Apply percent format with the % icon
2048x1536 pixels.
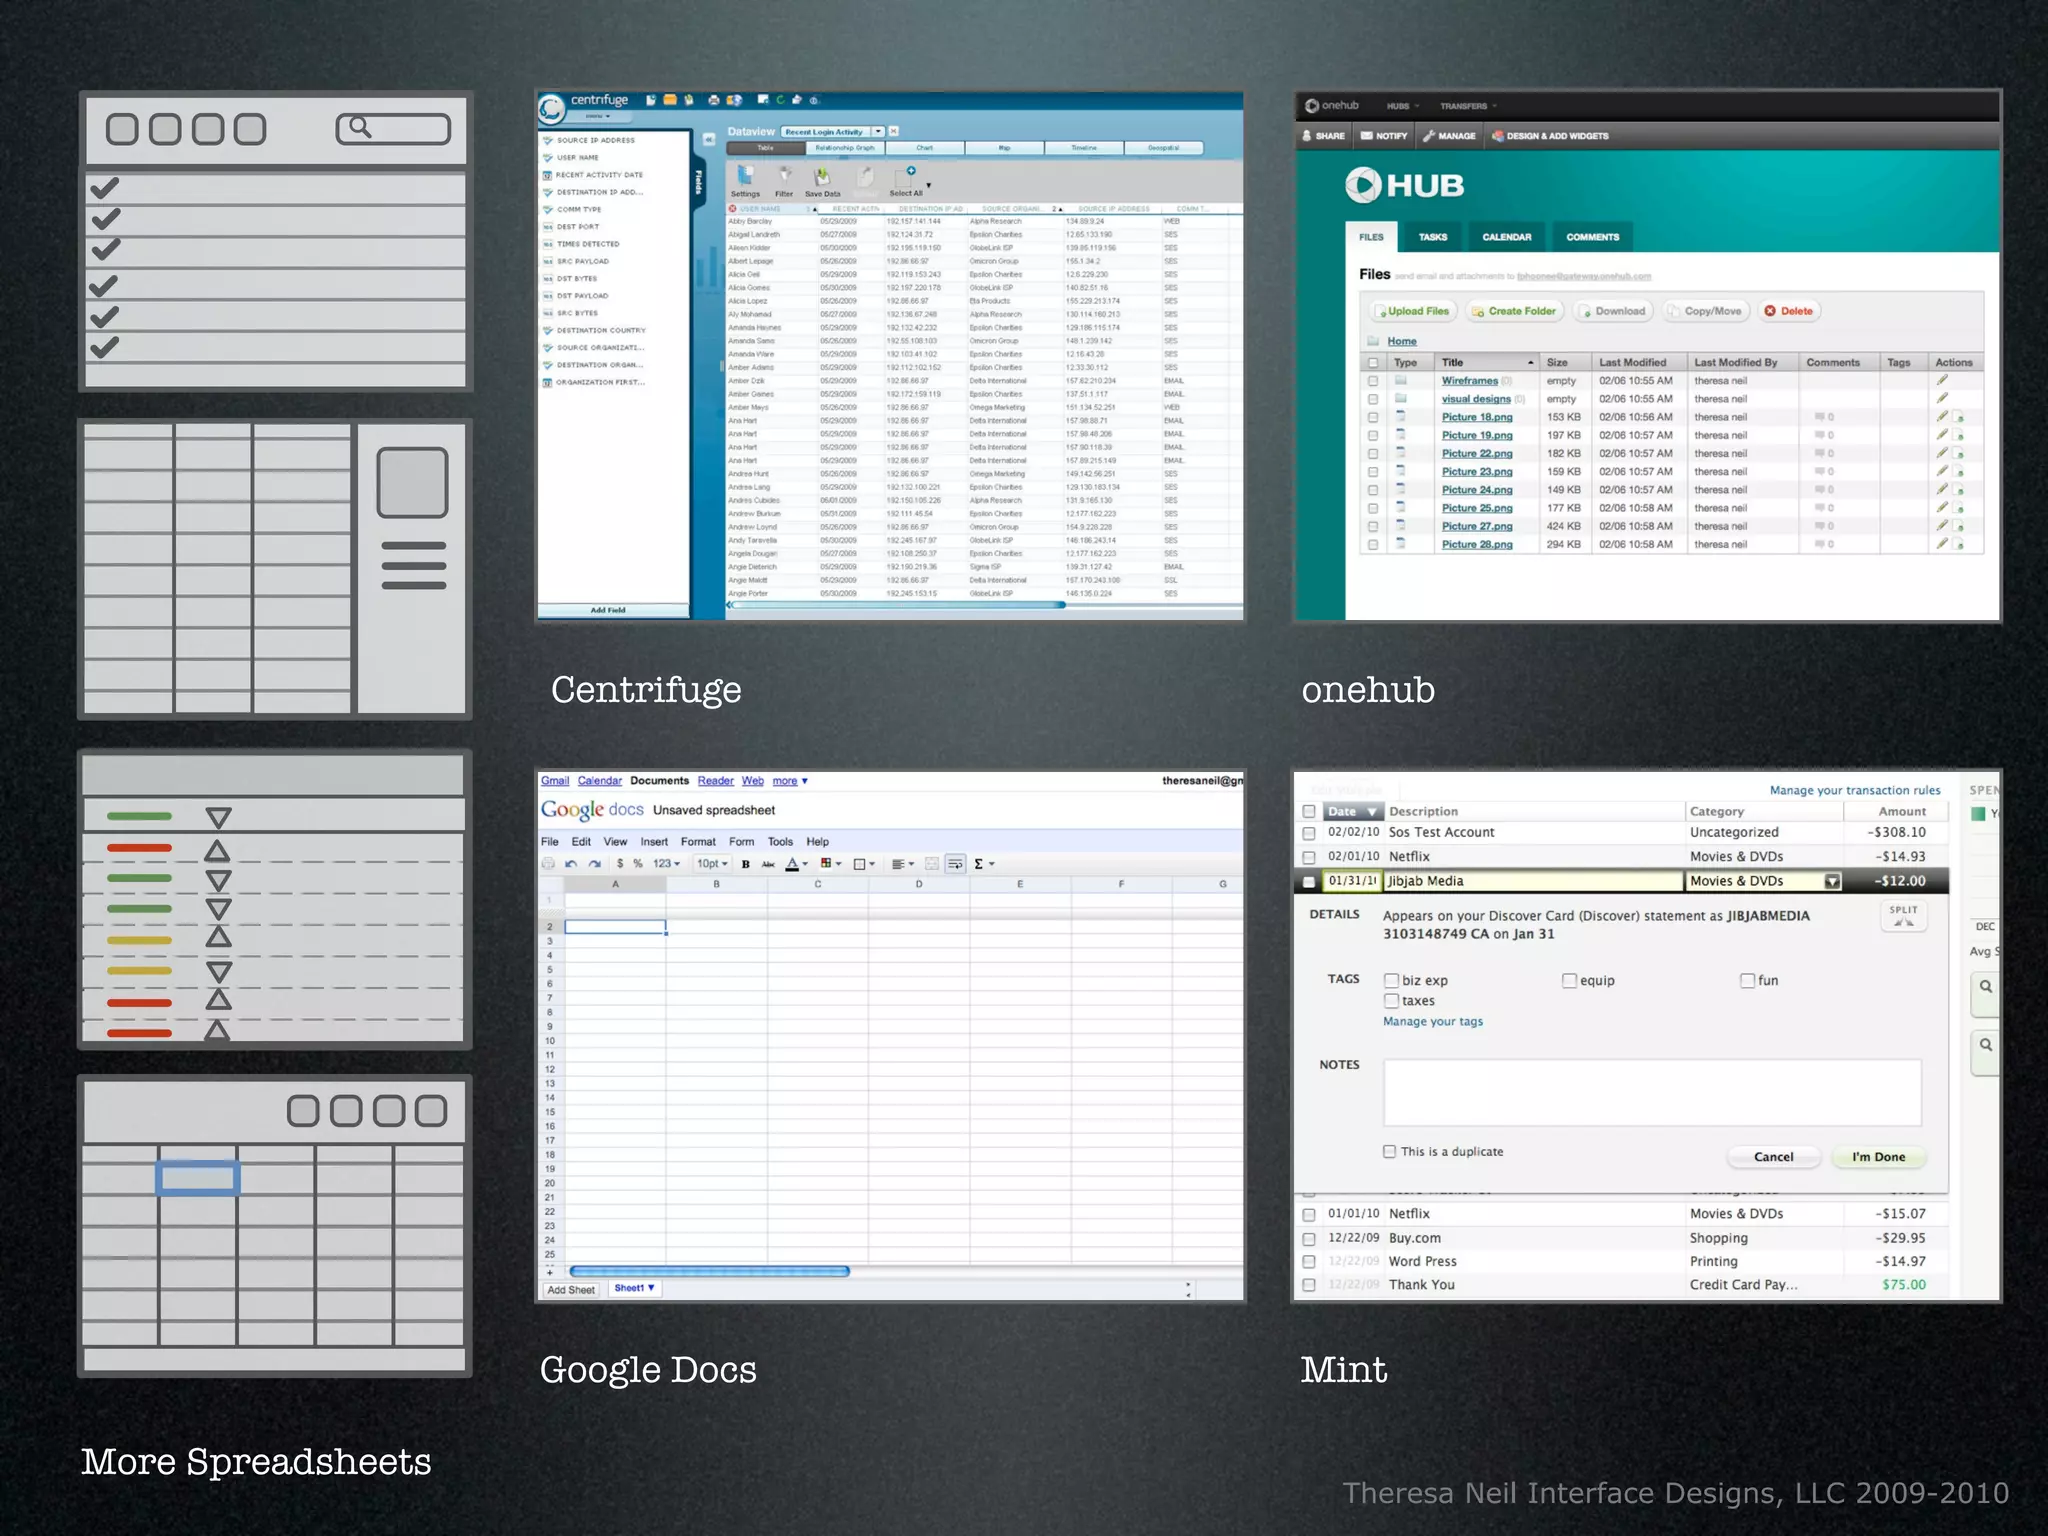(638, 864)
